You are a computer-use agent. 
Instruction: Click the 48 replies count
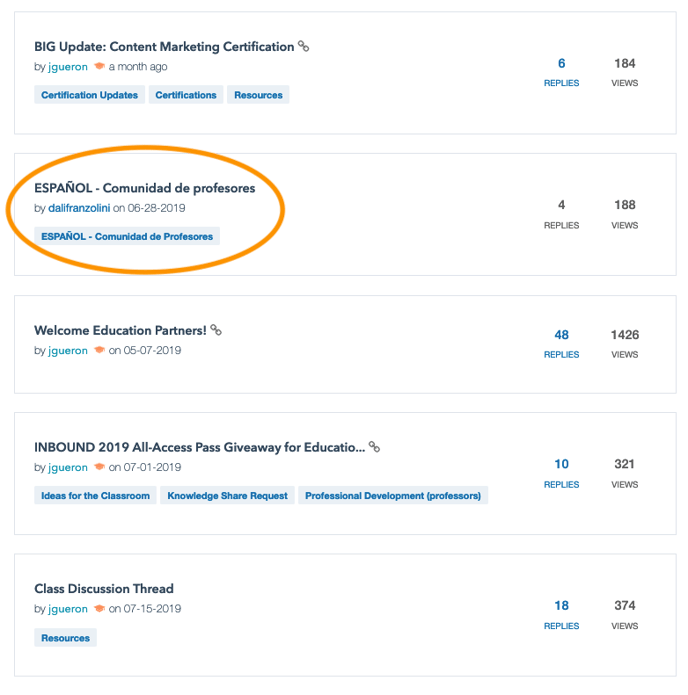pyautogui.click(x=561, y=335)
